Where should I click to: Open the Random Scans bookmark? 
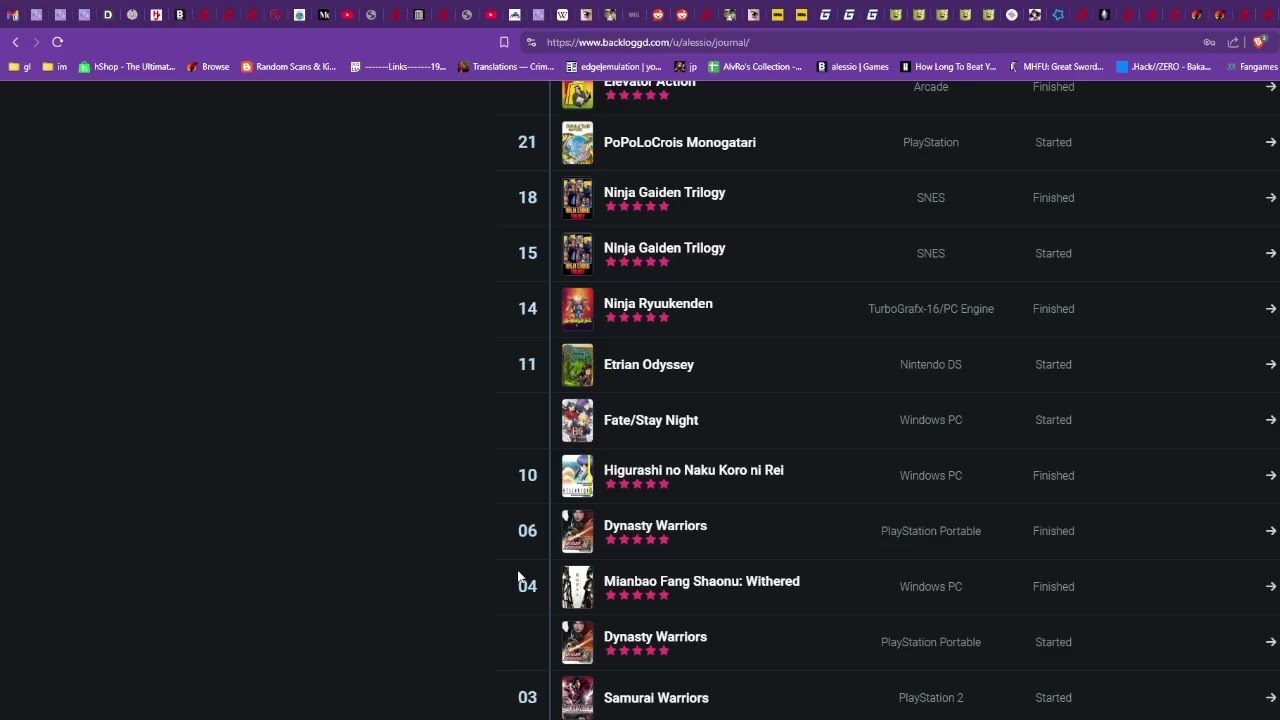289,67
